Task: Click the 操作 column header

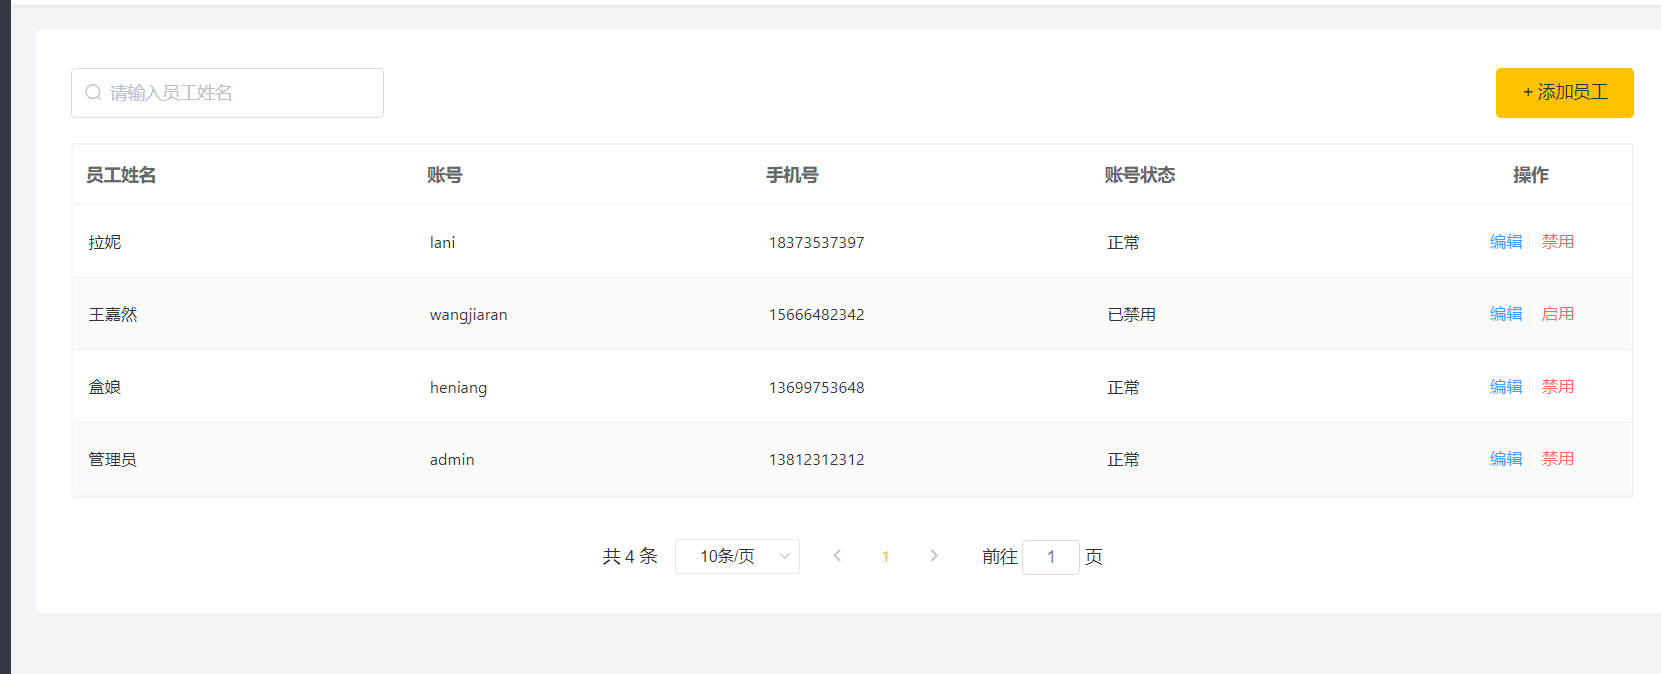Action: pos(1531,175)
